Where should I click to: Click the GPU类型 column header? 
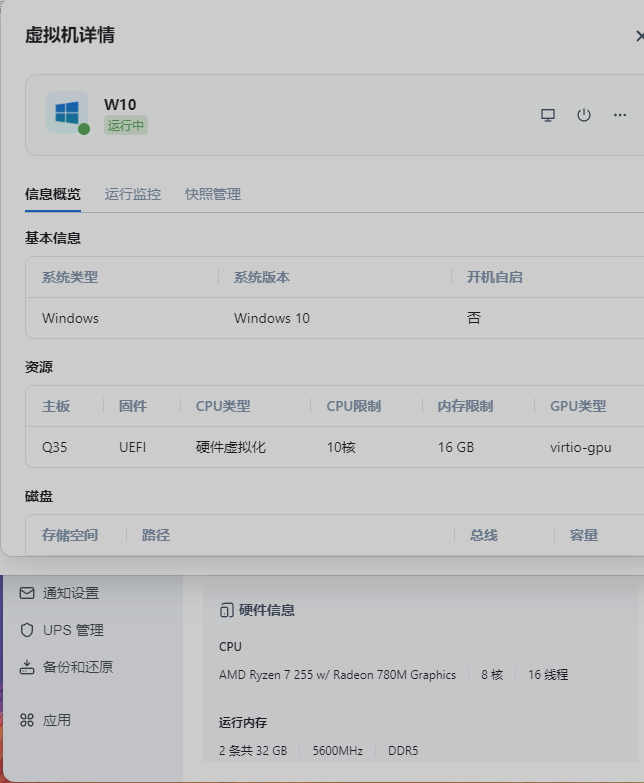tap(578, 406)
